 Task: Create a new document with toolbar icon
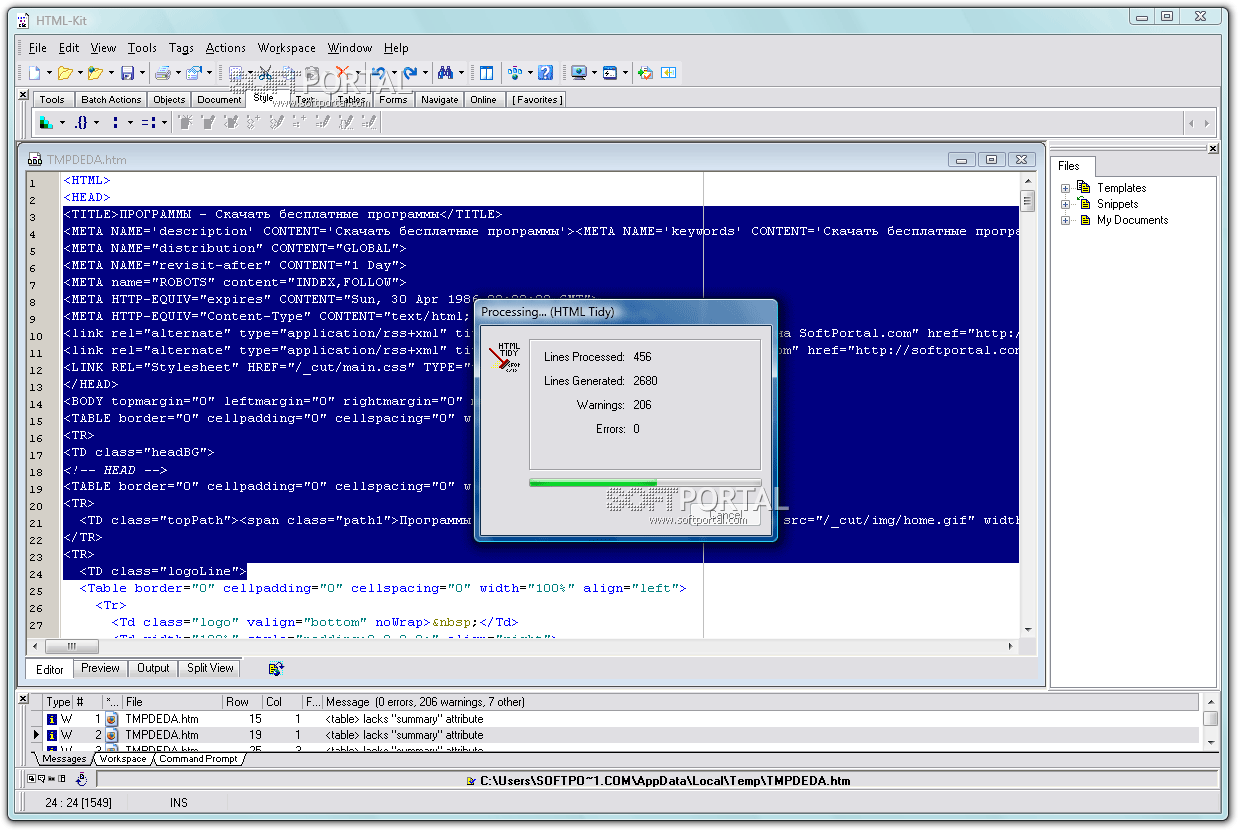coord(35,73)
